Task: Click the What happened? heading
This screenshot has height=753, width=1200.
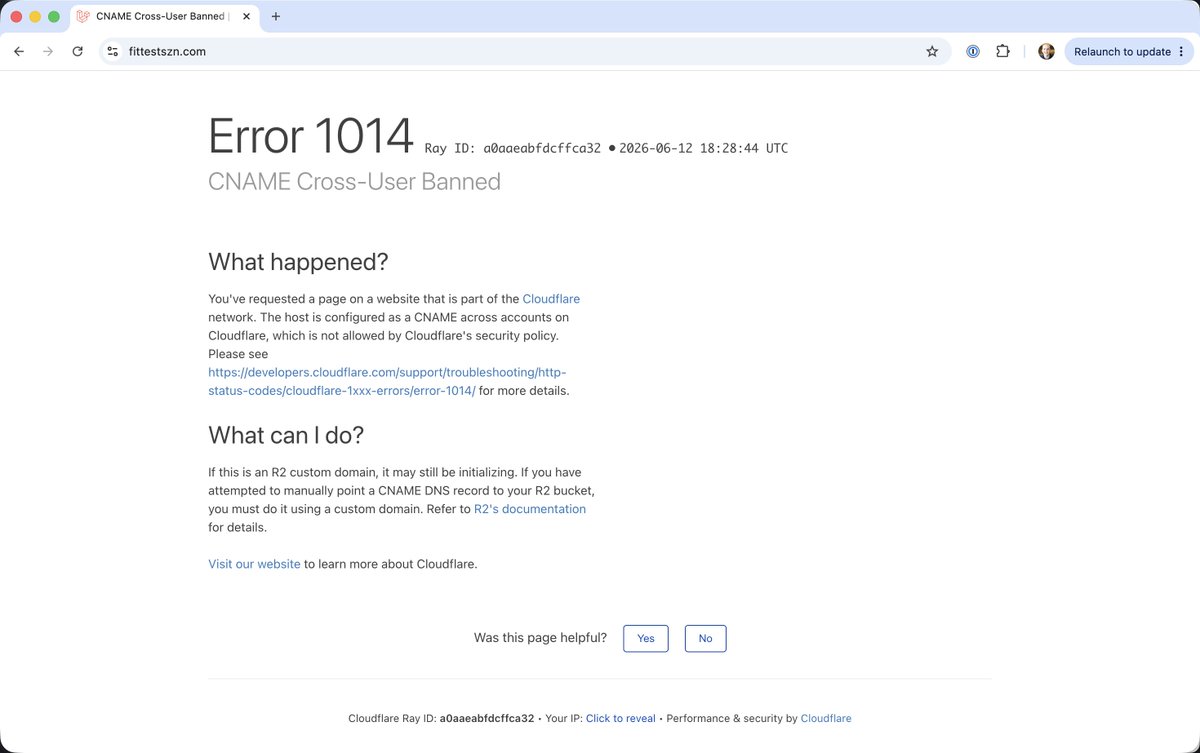Action: [x=298, y=262]
